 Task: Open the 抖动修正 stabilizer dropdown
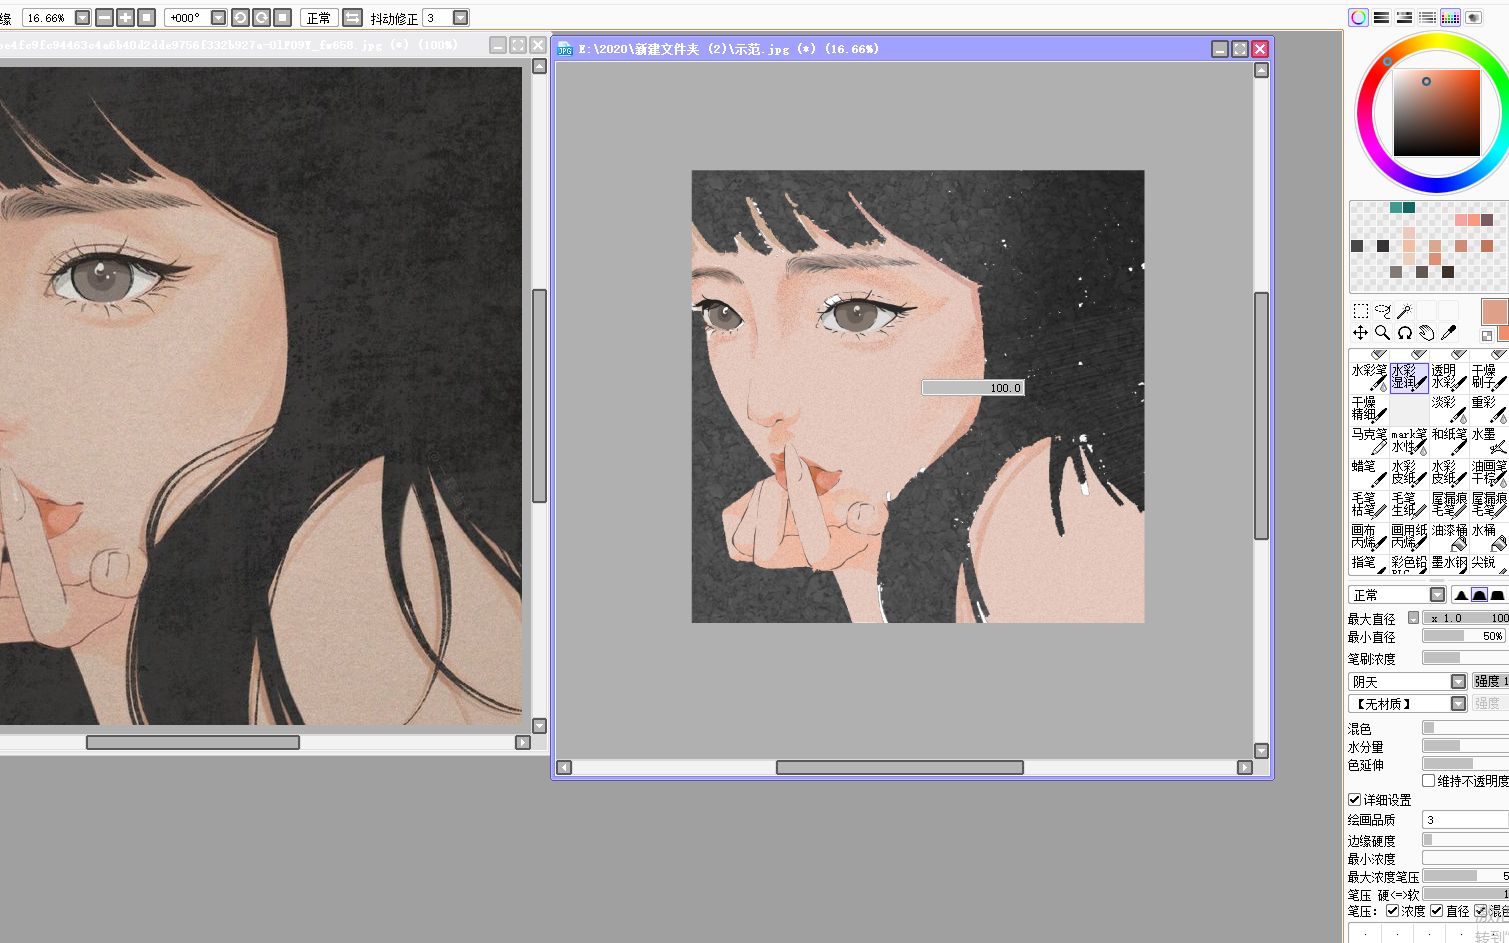point(460,18)
